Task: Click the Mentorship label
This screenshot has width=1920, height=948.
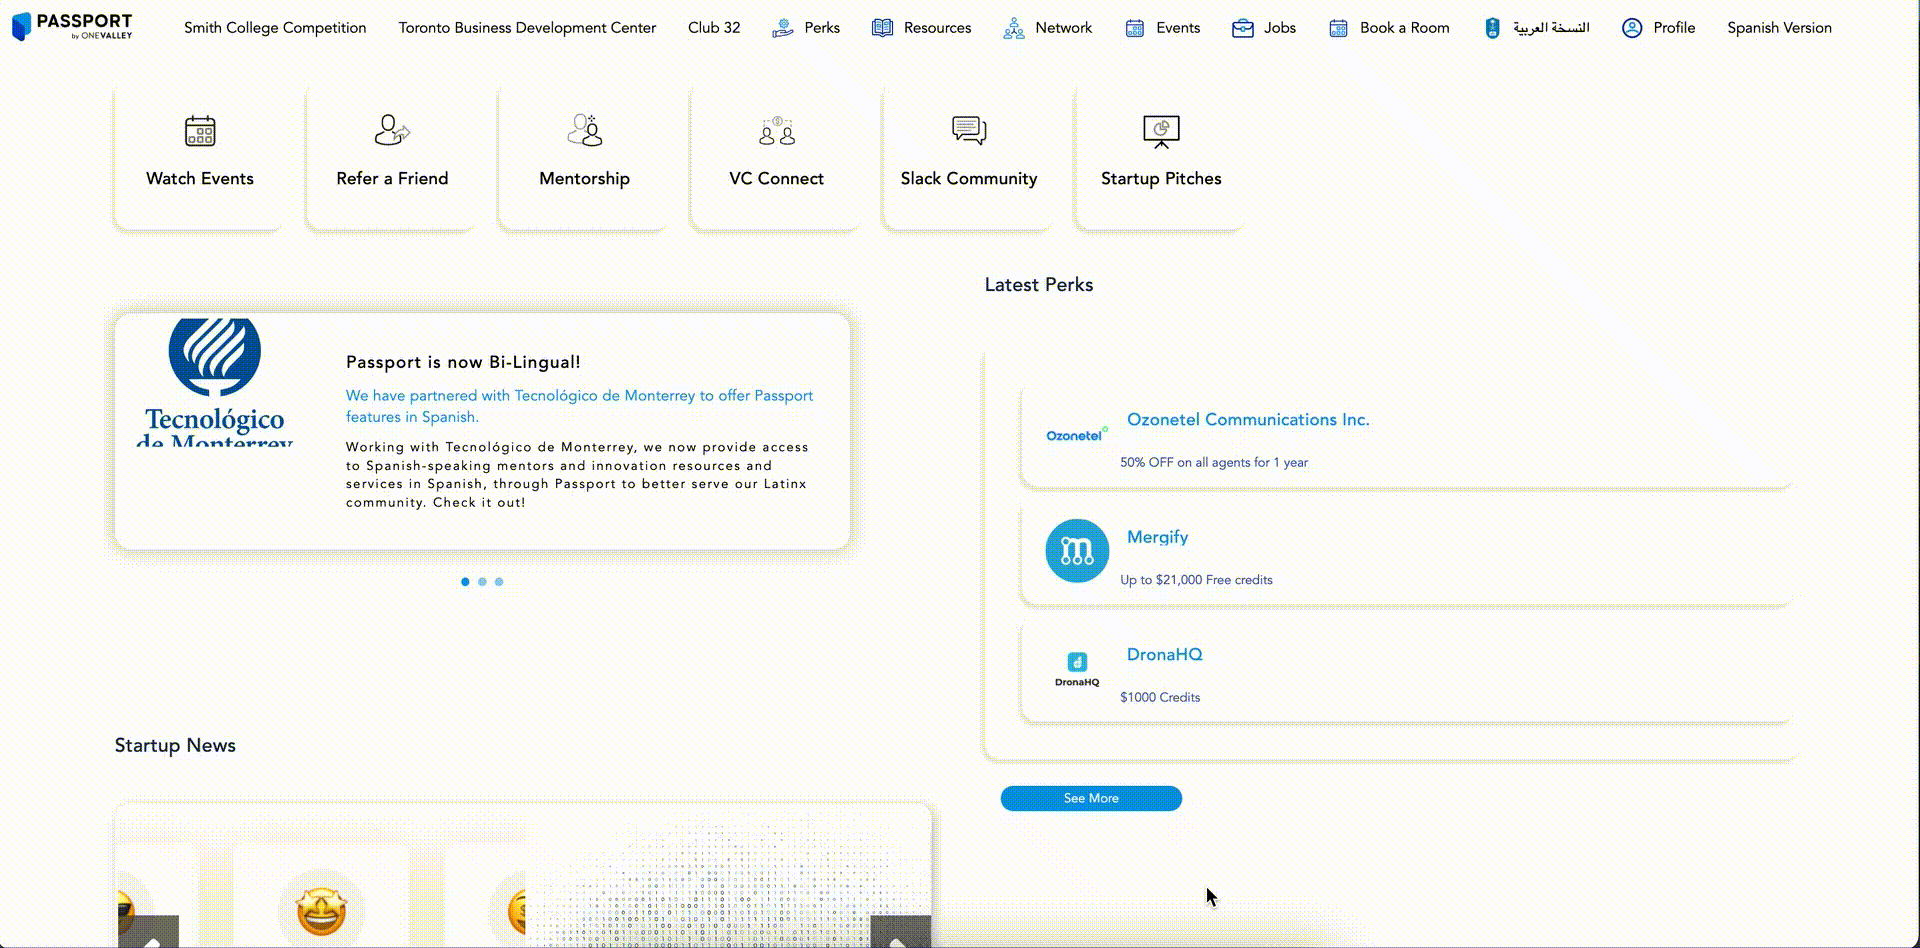Action: [584, 179]
